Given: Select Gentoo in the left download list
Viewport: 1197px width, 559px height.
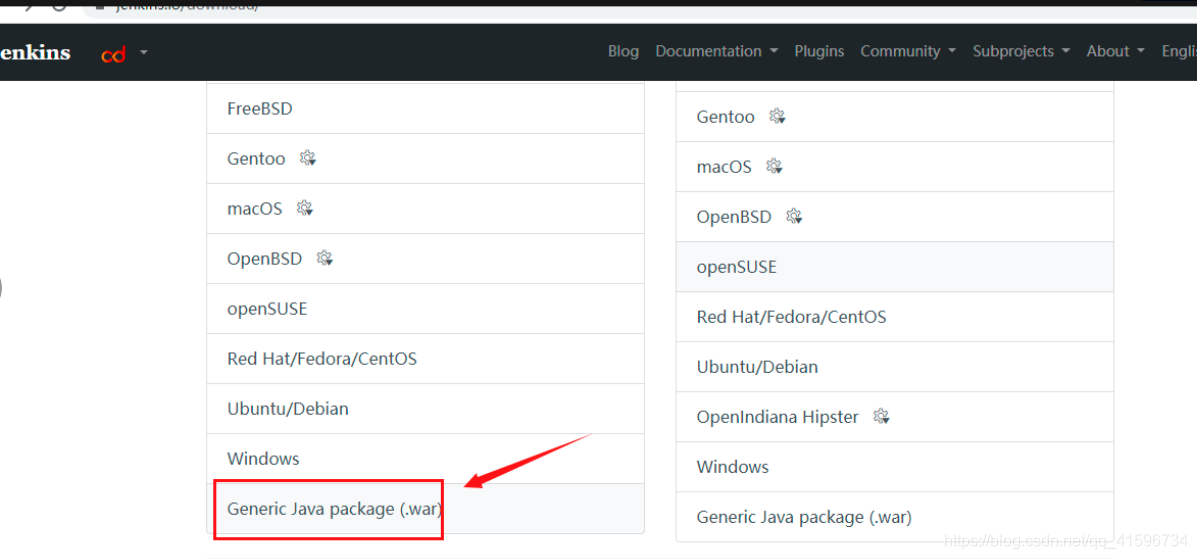Looking at the screenshot, I should pos(425,159).
